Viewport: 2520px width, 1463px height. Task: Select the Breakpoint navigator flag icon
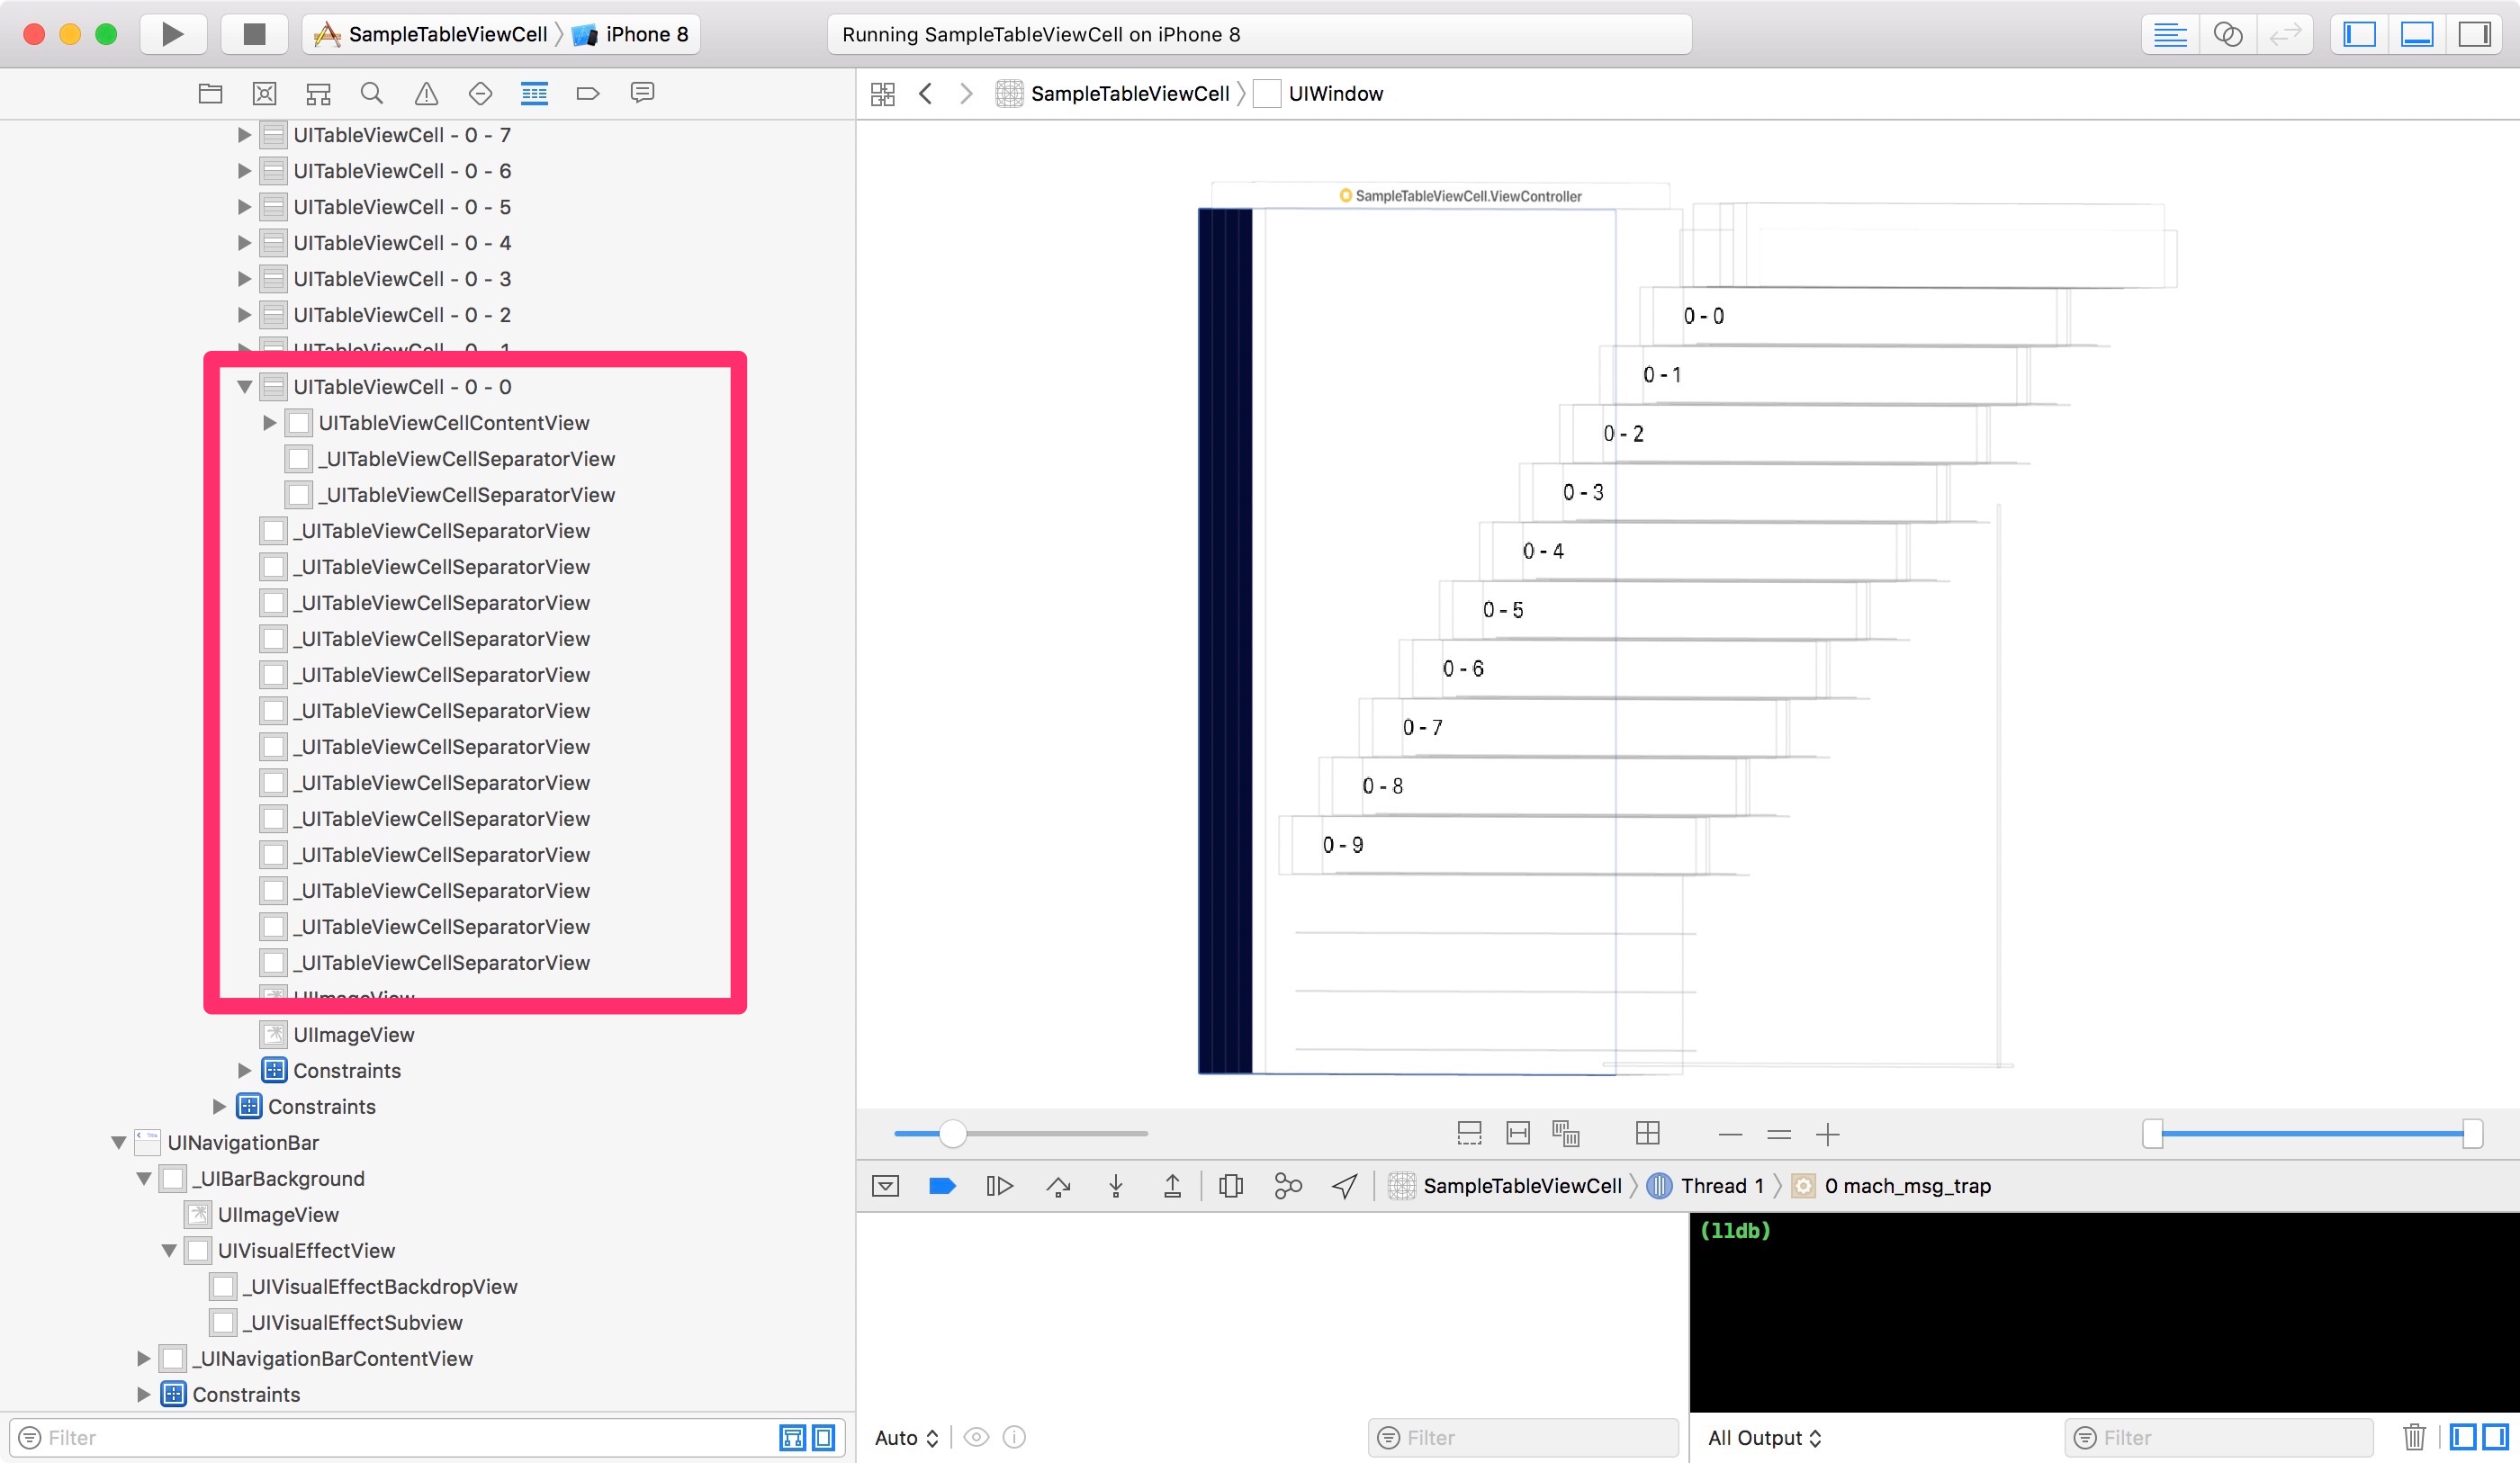[588, 92]
